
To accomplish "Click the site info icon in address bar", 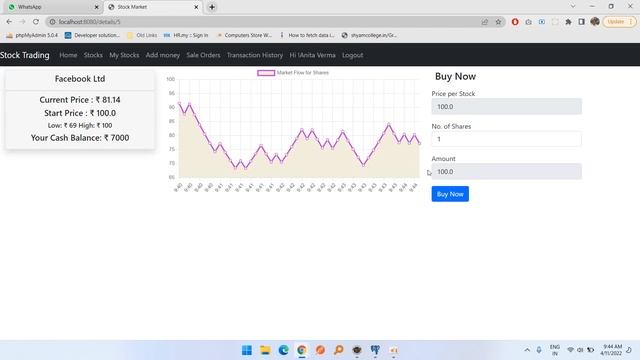I will [x=52, y=22].
